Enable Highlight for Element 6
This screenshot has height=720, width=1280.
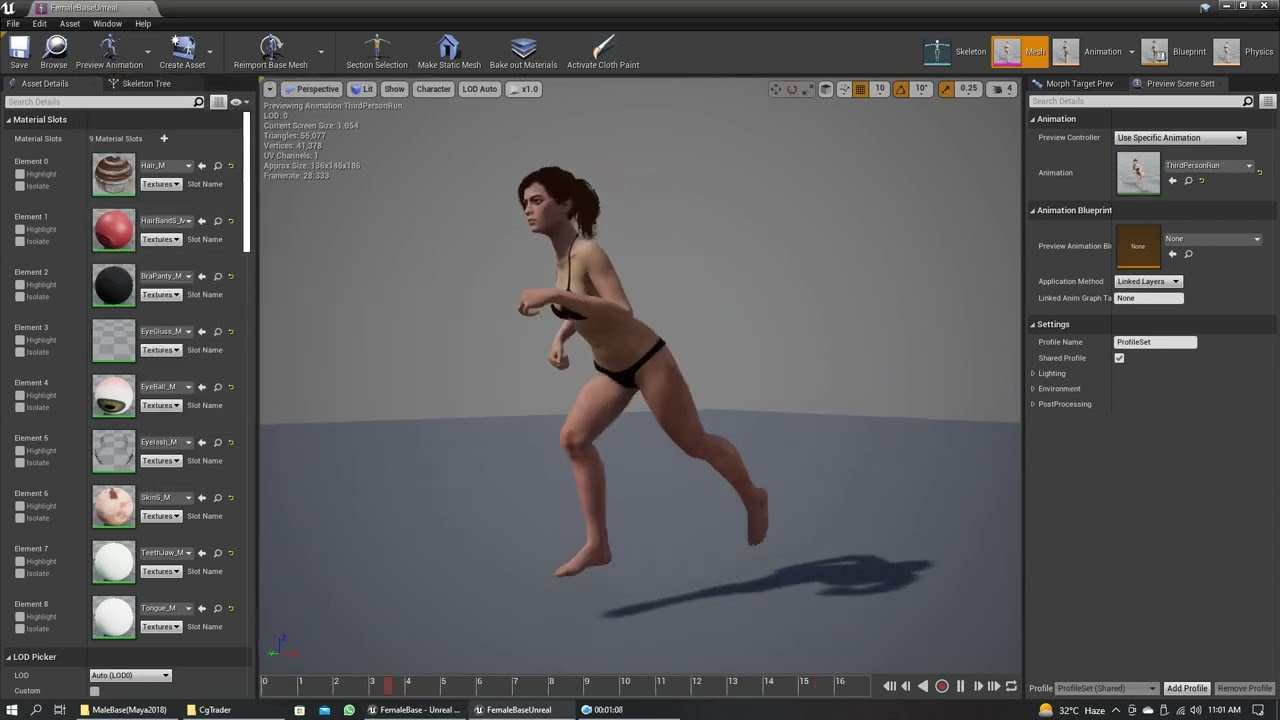coord(20,506)
